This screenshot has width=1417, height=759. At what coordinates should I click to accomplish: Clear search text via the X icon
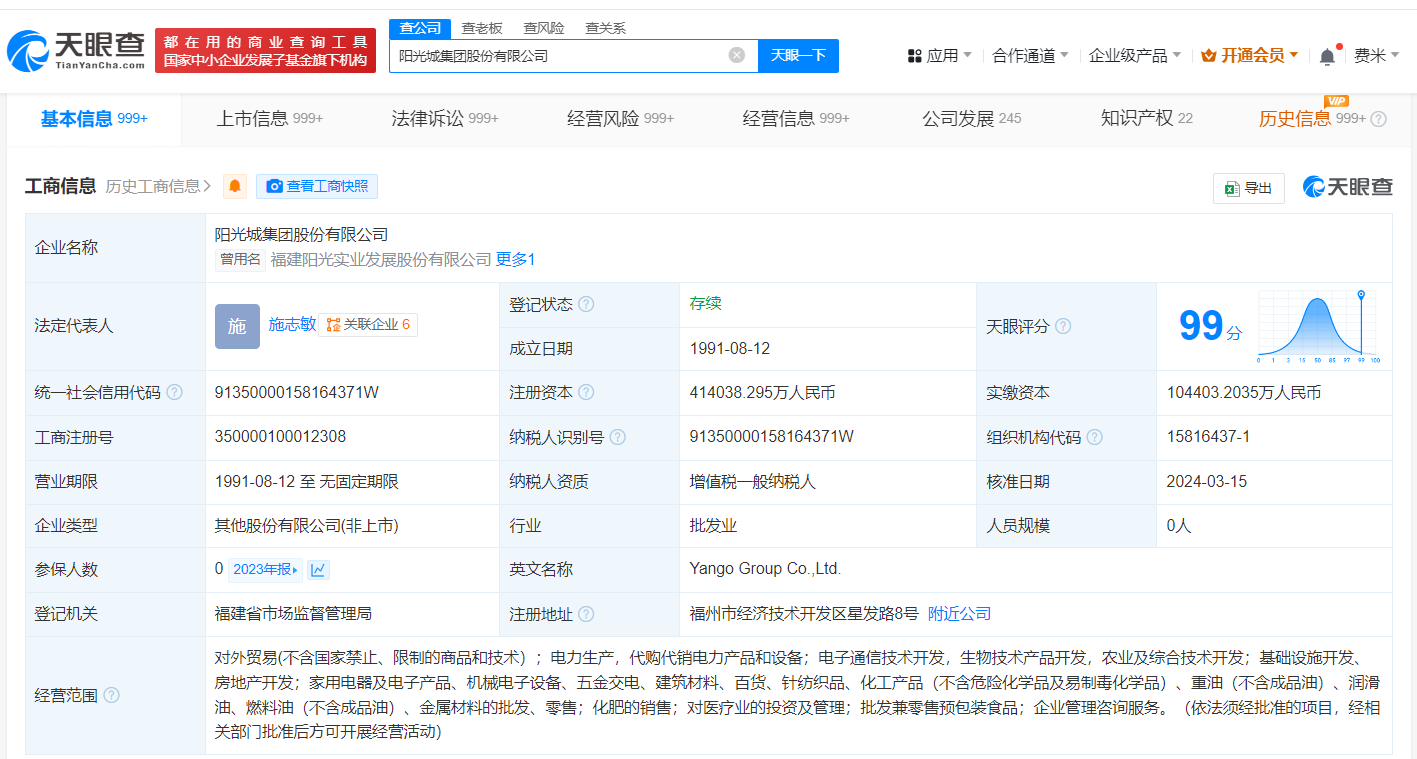(737, 56)
